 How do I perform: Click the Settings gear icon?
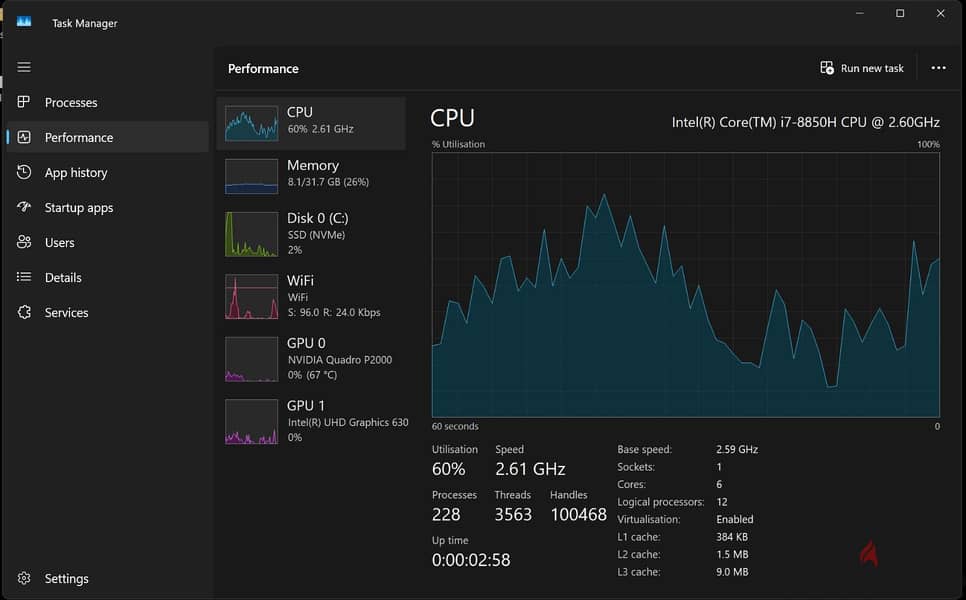24,578
